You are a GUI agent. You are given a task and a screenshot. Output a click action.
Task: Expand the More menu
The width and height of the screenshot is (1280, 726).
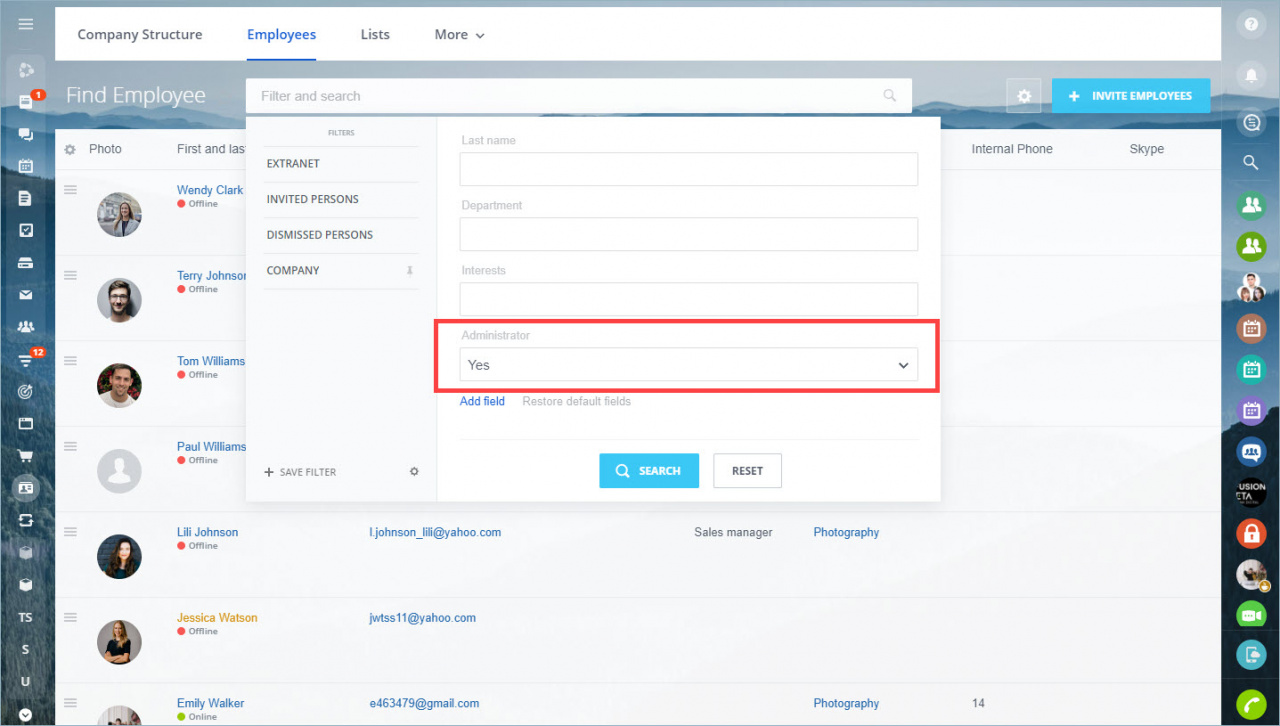coord(459,34)
